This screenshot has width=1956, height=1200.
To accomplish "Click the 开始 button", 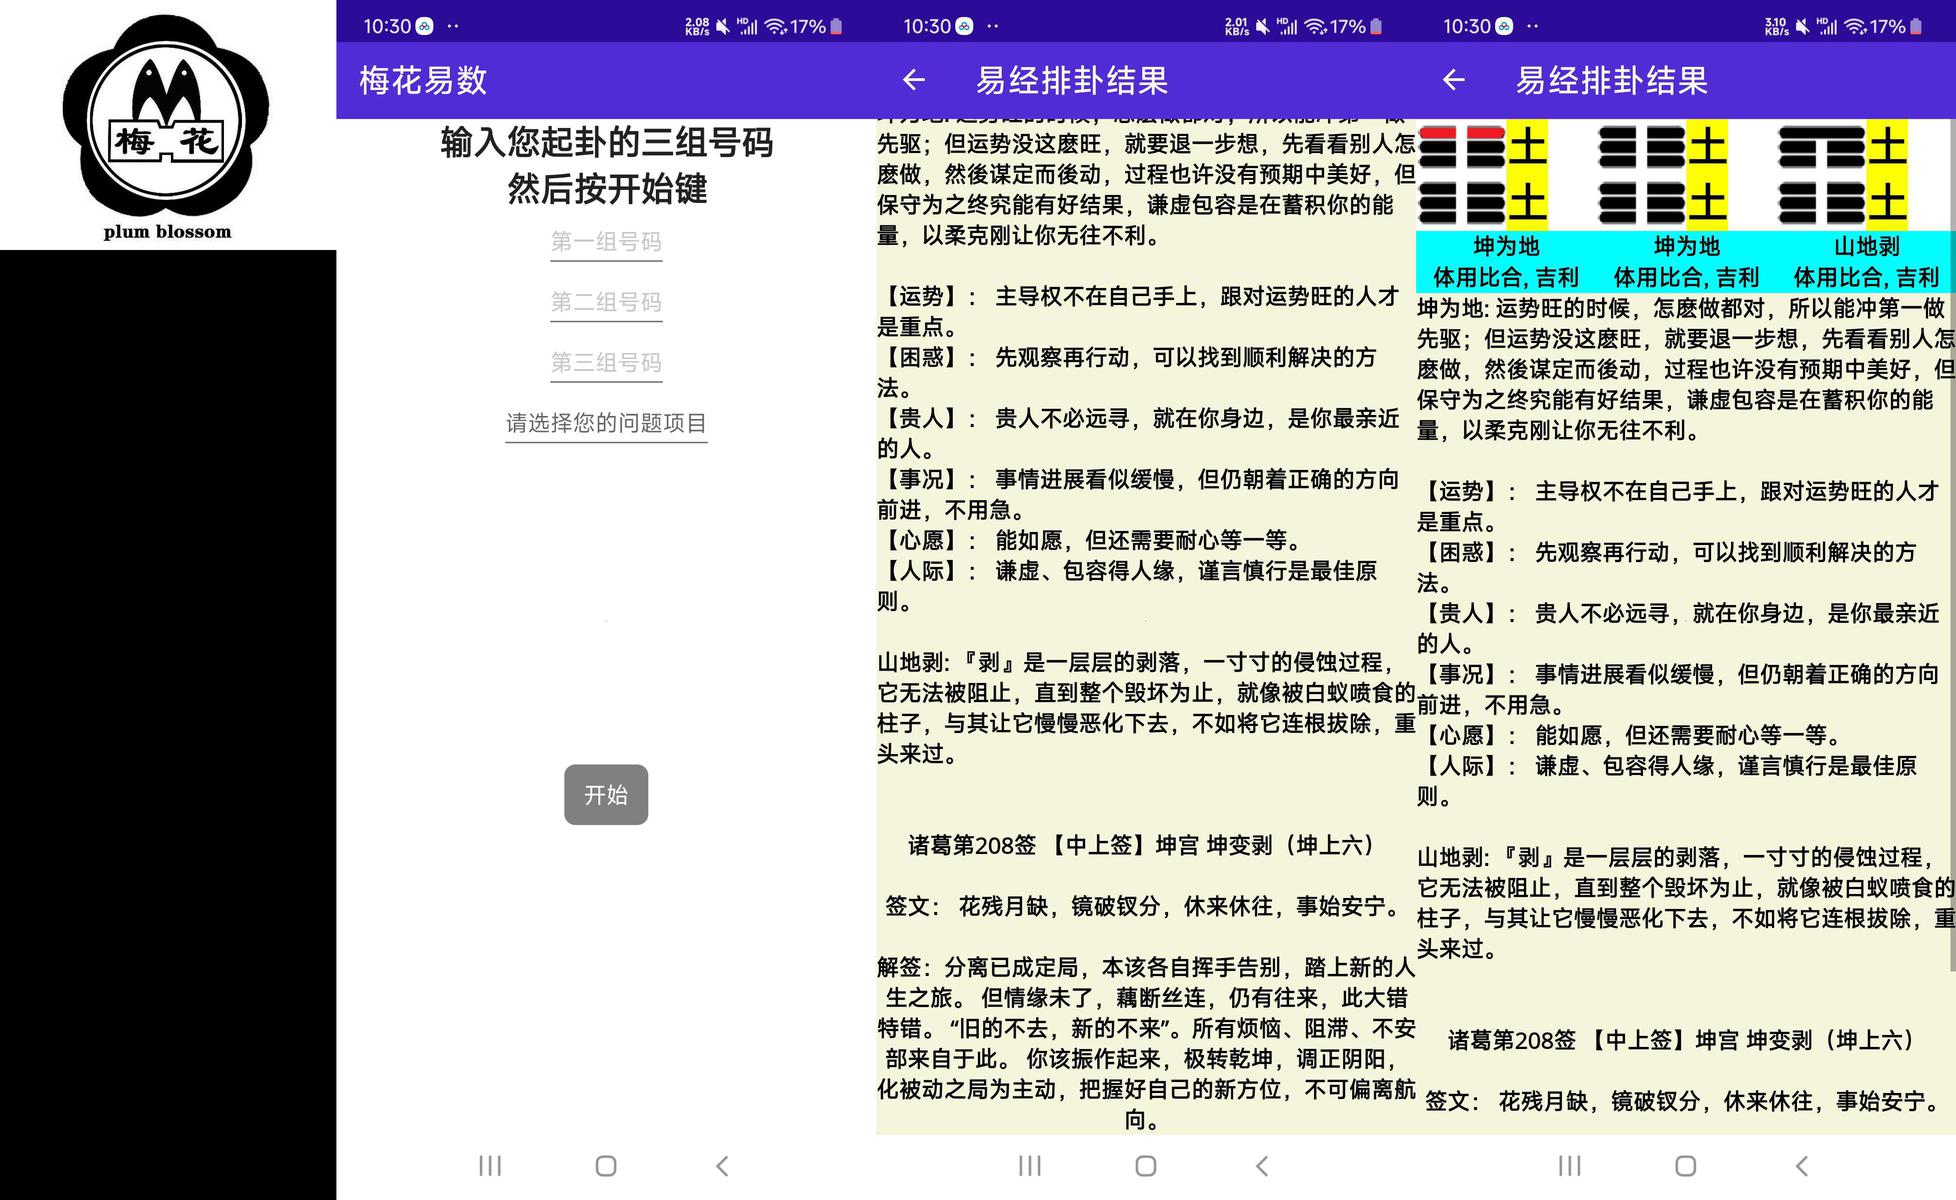I will tap(606, 795).
